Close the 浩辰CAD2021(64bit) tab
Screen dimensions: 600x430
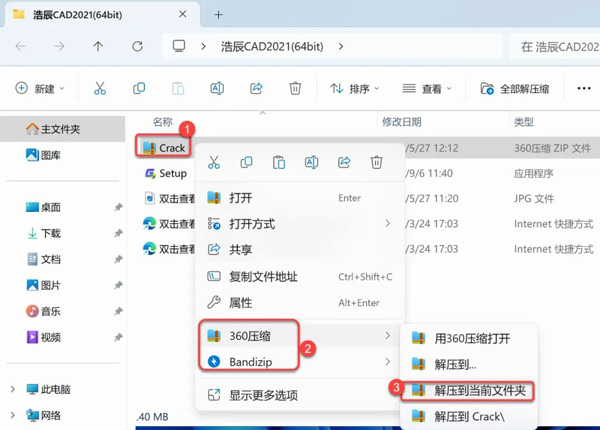(183, 14)
